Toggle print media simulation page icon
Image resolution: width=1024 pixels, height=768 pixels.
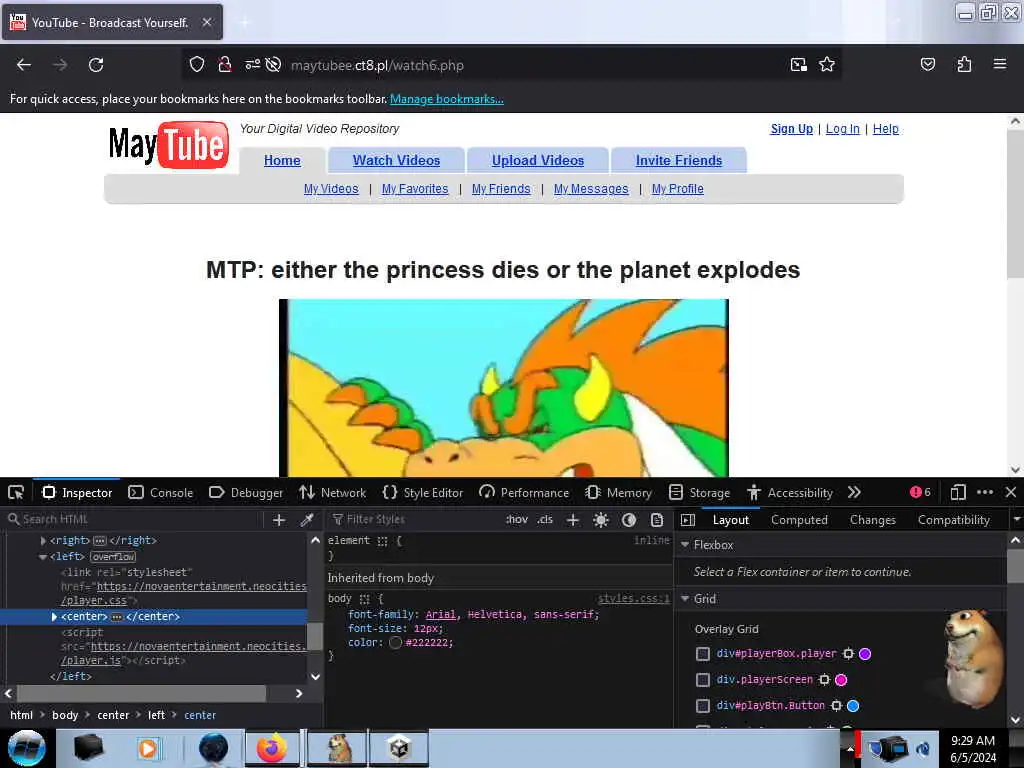[x=657, y=520]
